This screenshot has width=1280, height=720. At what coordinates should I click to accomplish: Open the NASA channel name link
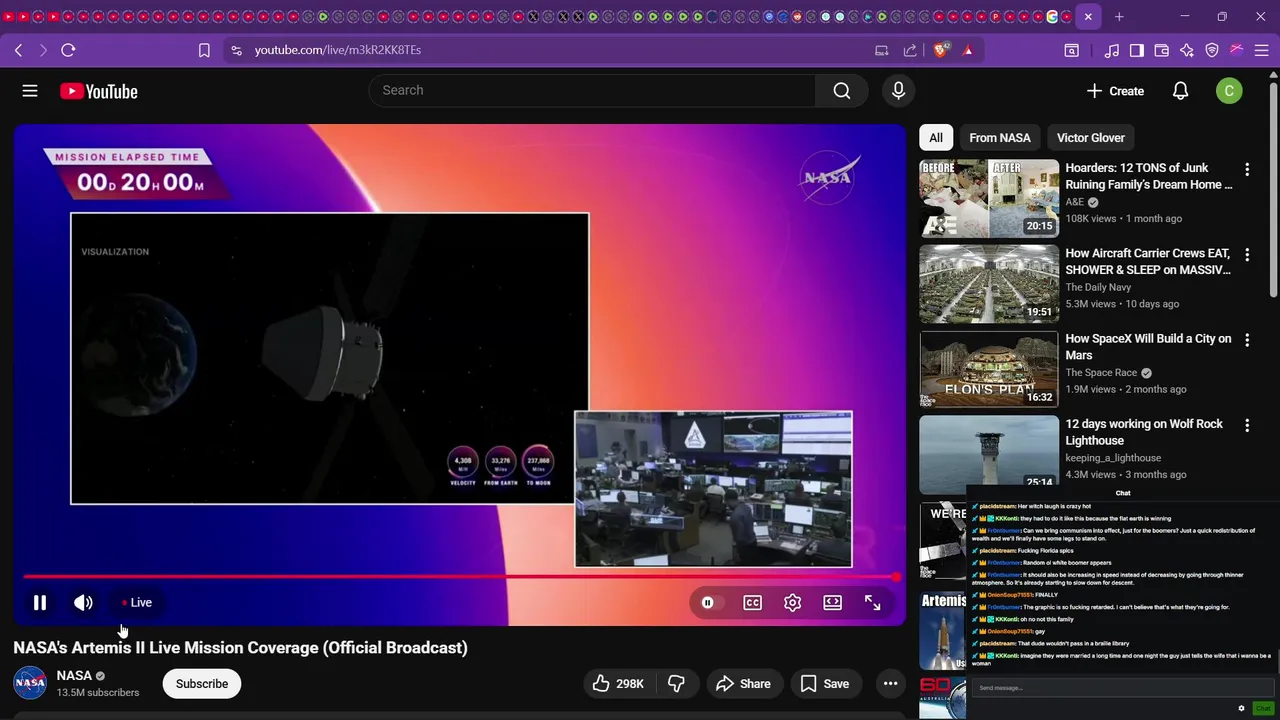[74, 676]
